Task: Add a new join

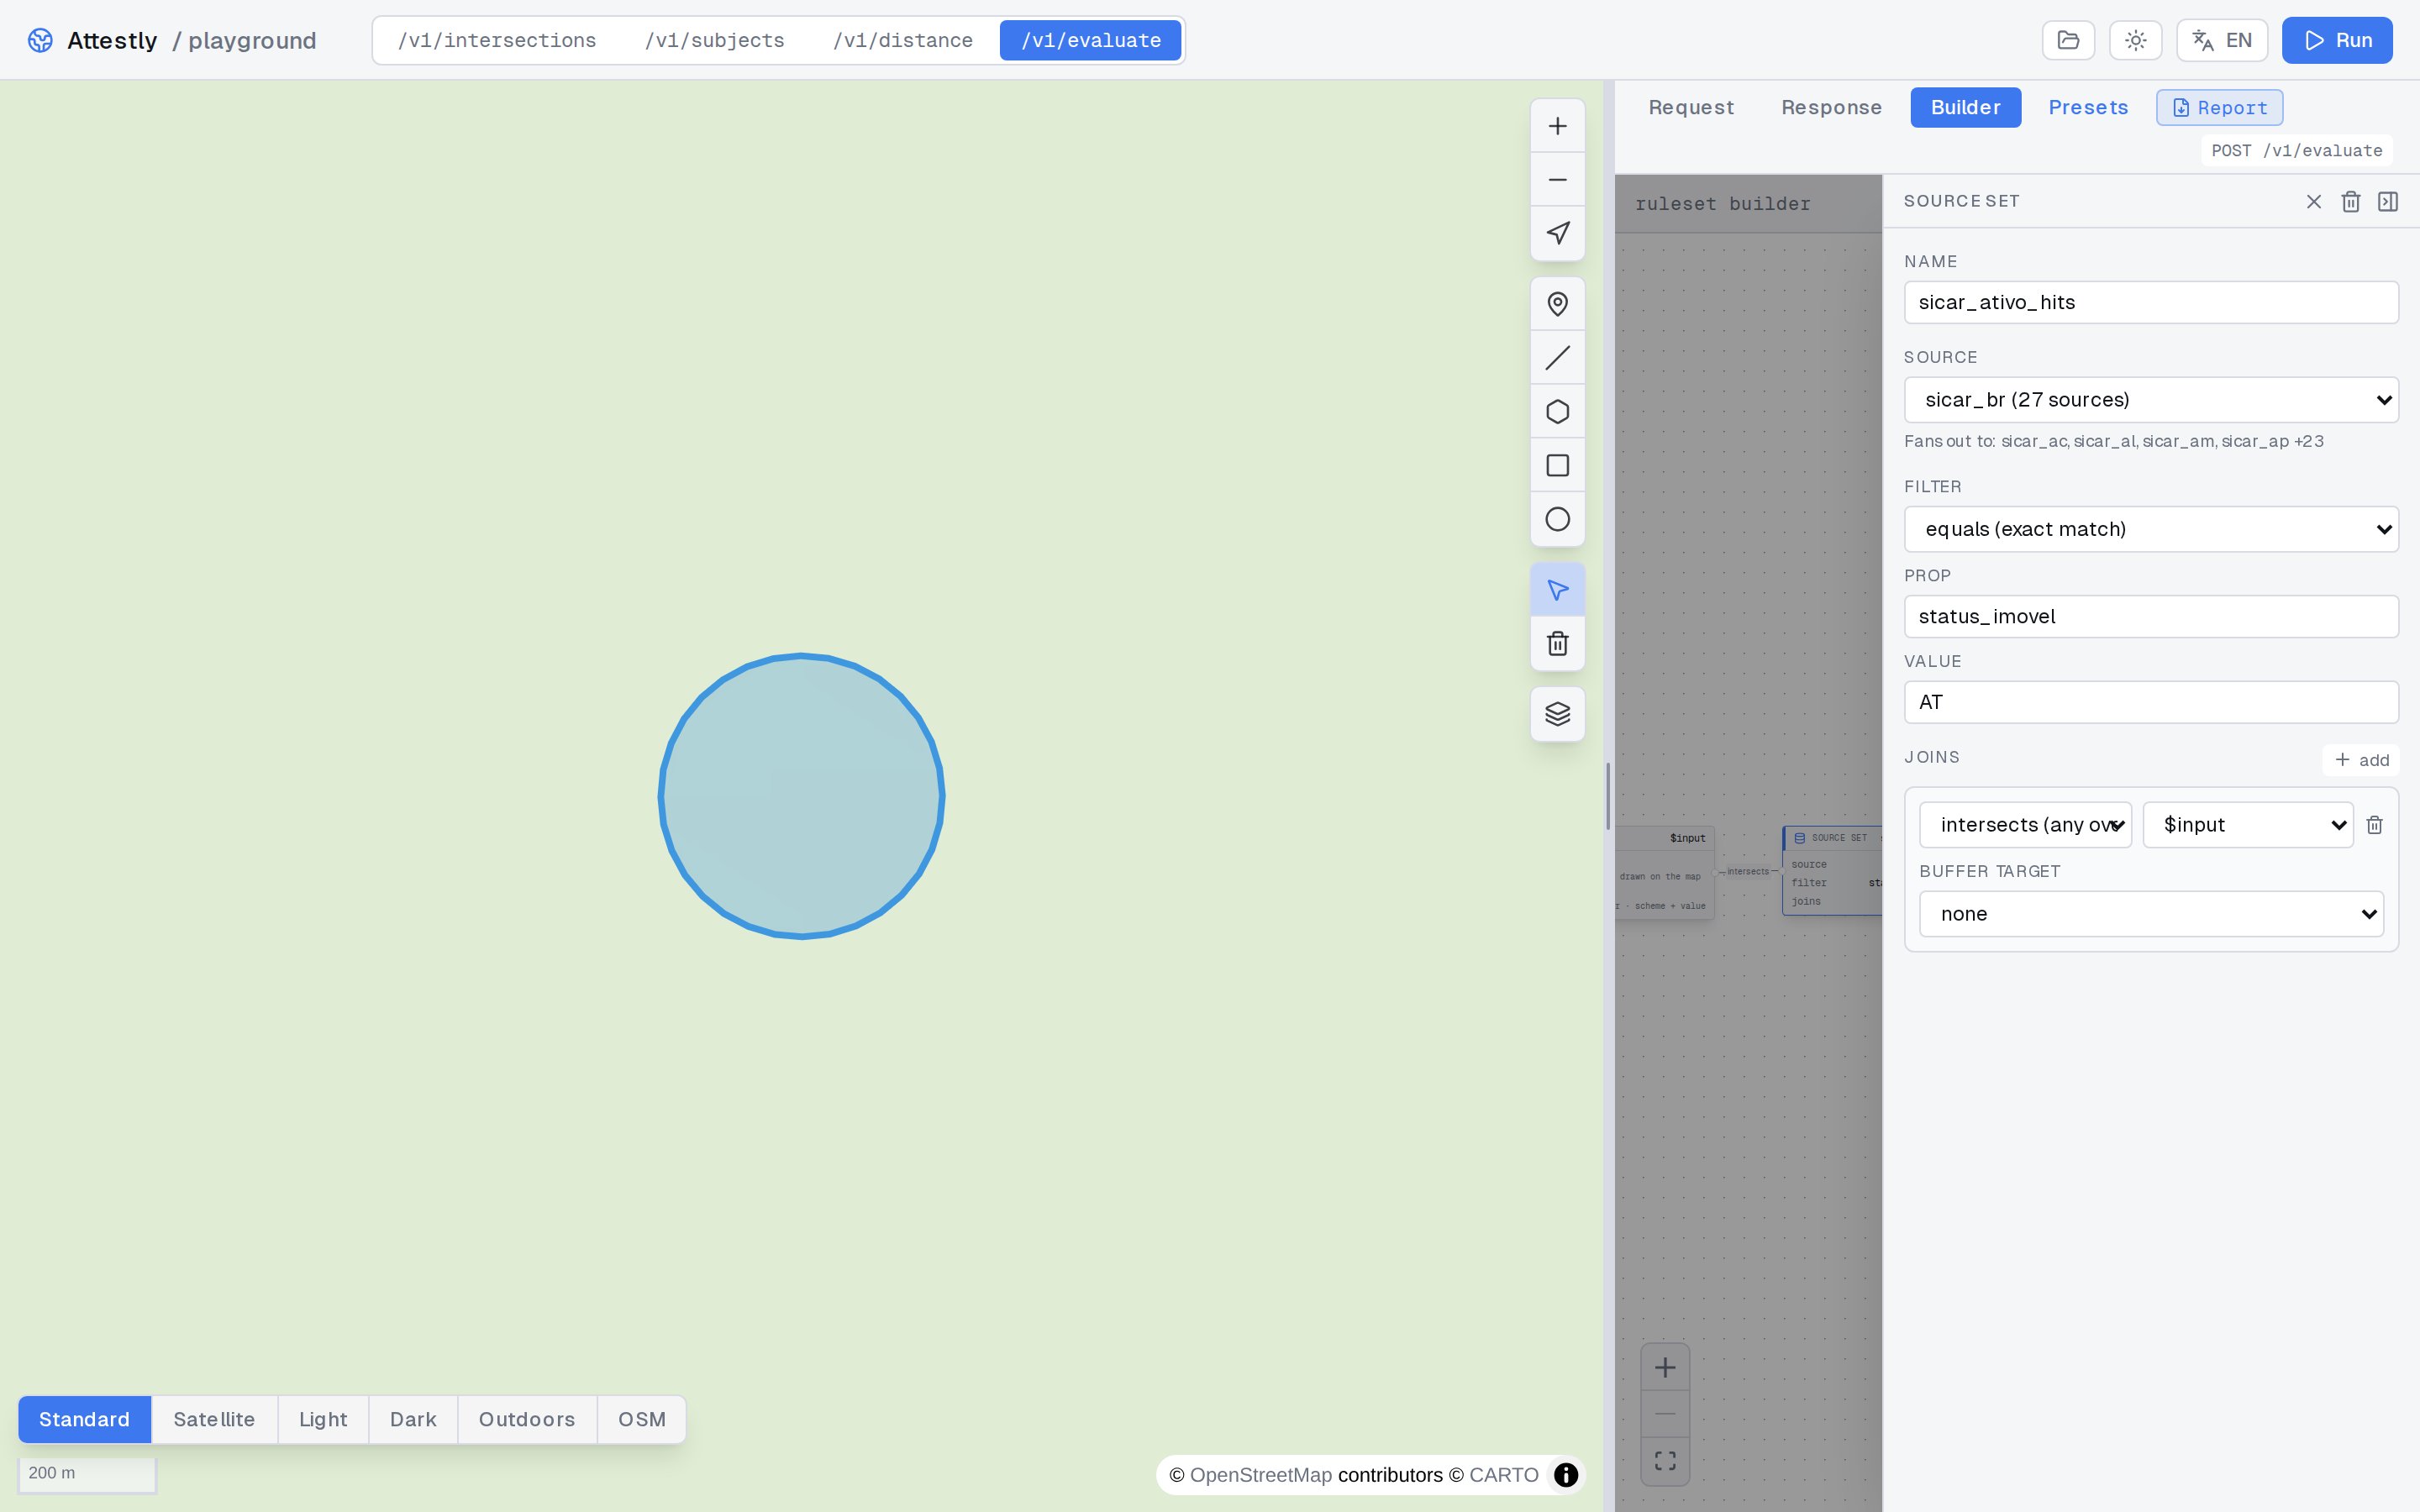Action: (2361, 760)
